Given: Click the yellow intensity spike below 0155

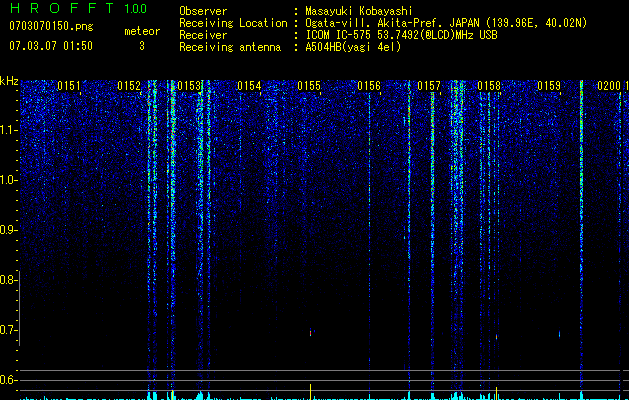Looking at the screenshot, I should coord(310,392).
